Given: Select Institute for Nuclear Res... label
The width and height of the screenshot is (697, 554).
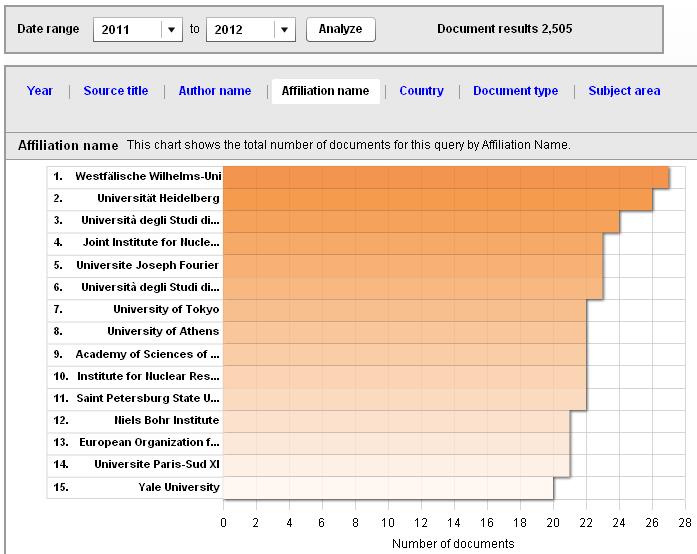Looking at the screenshot, I should click(148, 376).
